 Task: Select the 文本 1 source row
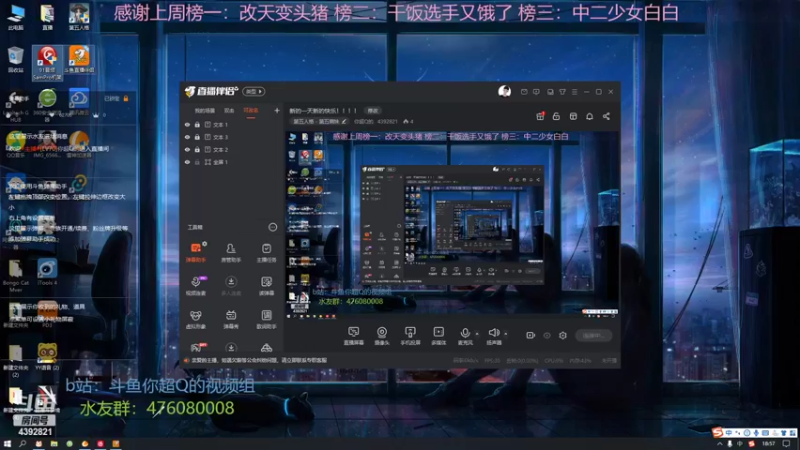coord(232,124)
